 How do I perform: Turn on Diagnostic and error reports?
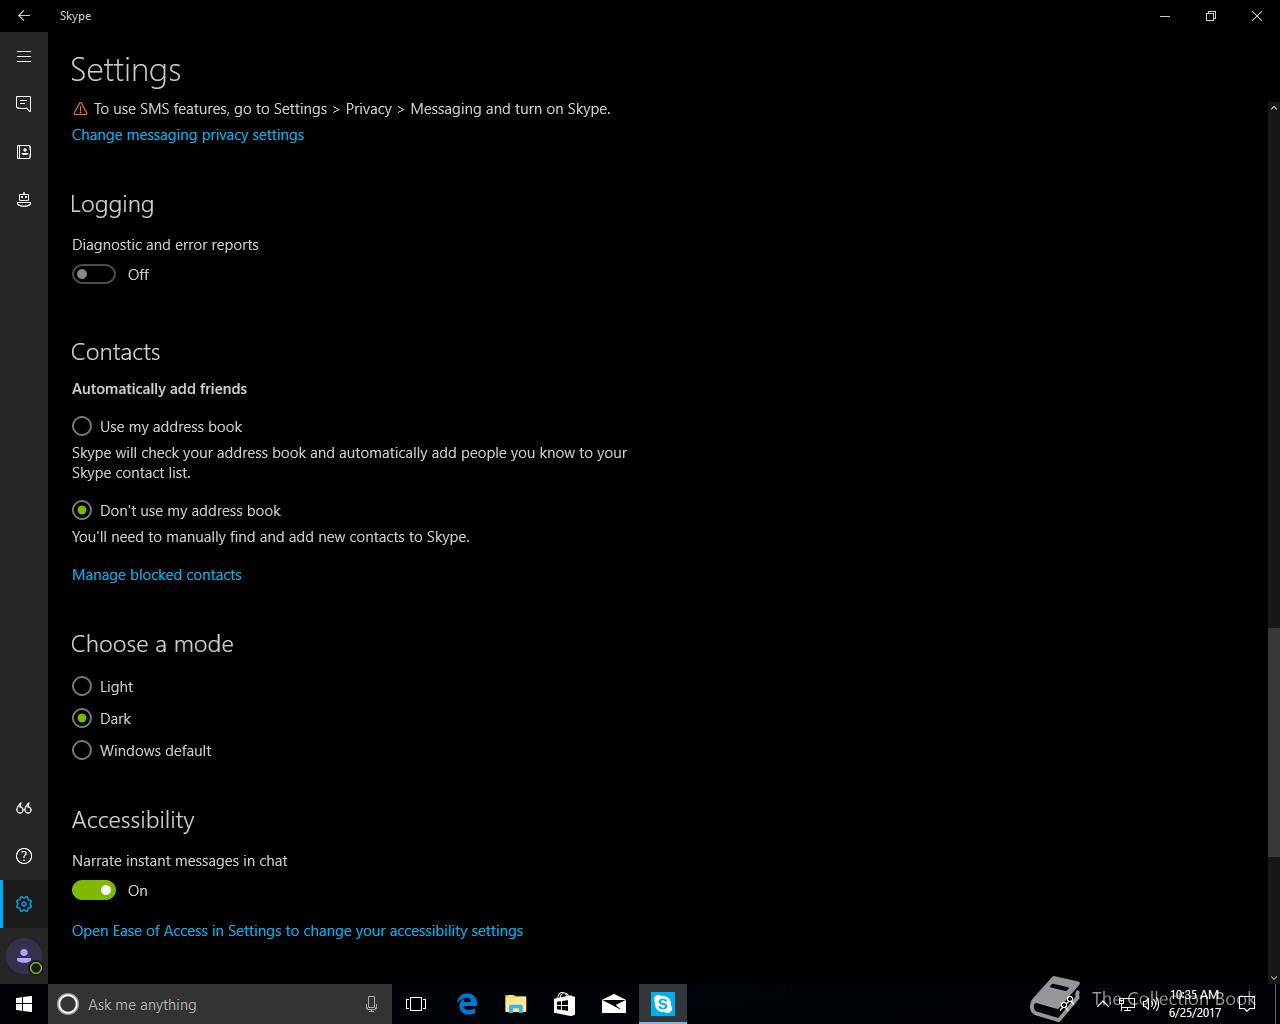(x=94, y=274)
